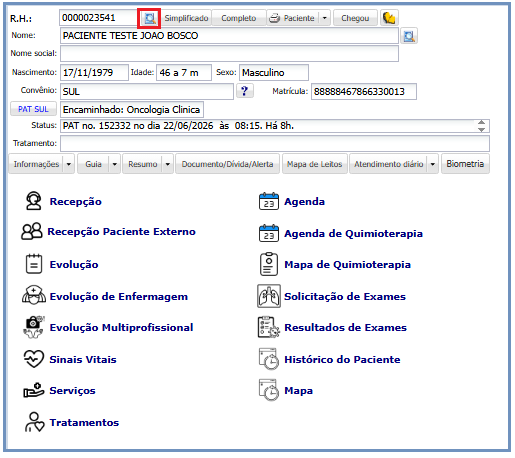Open Documento/Dívida/Alerta
The width and height of the screenshot is (515, 458).
[227, 164]
